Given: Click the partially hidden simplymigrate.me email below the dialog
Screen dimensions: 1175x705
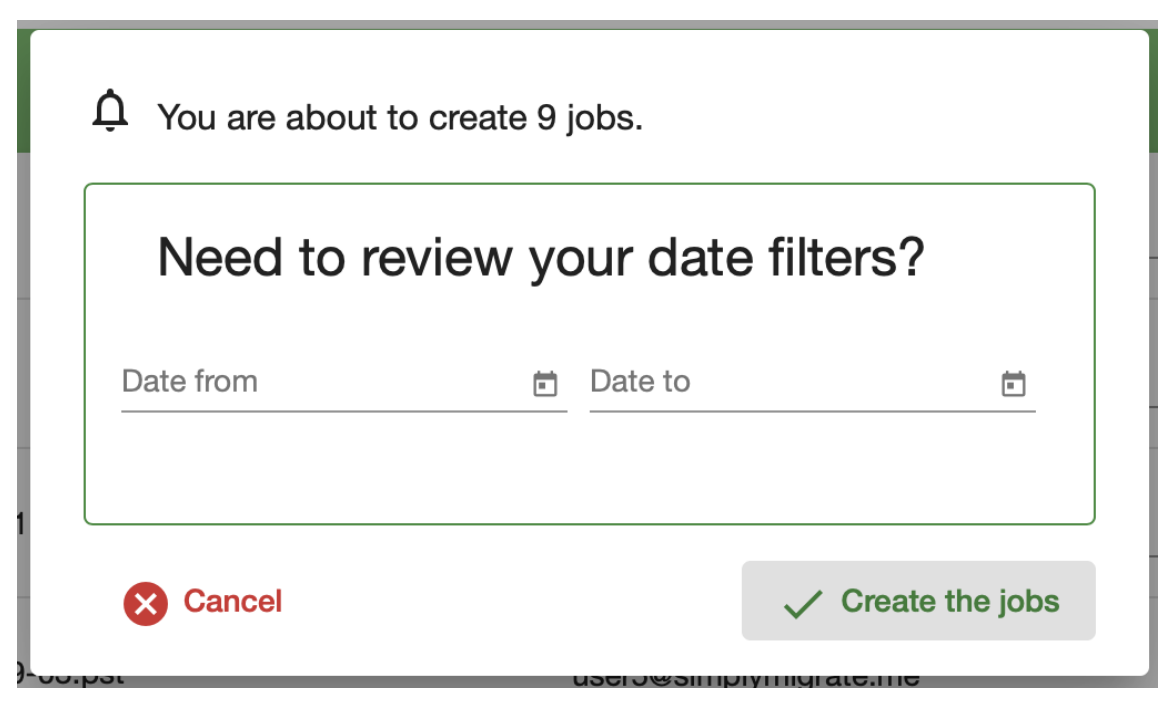Looking at the screenshot, I should pos(745,680).
